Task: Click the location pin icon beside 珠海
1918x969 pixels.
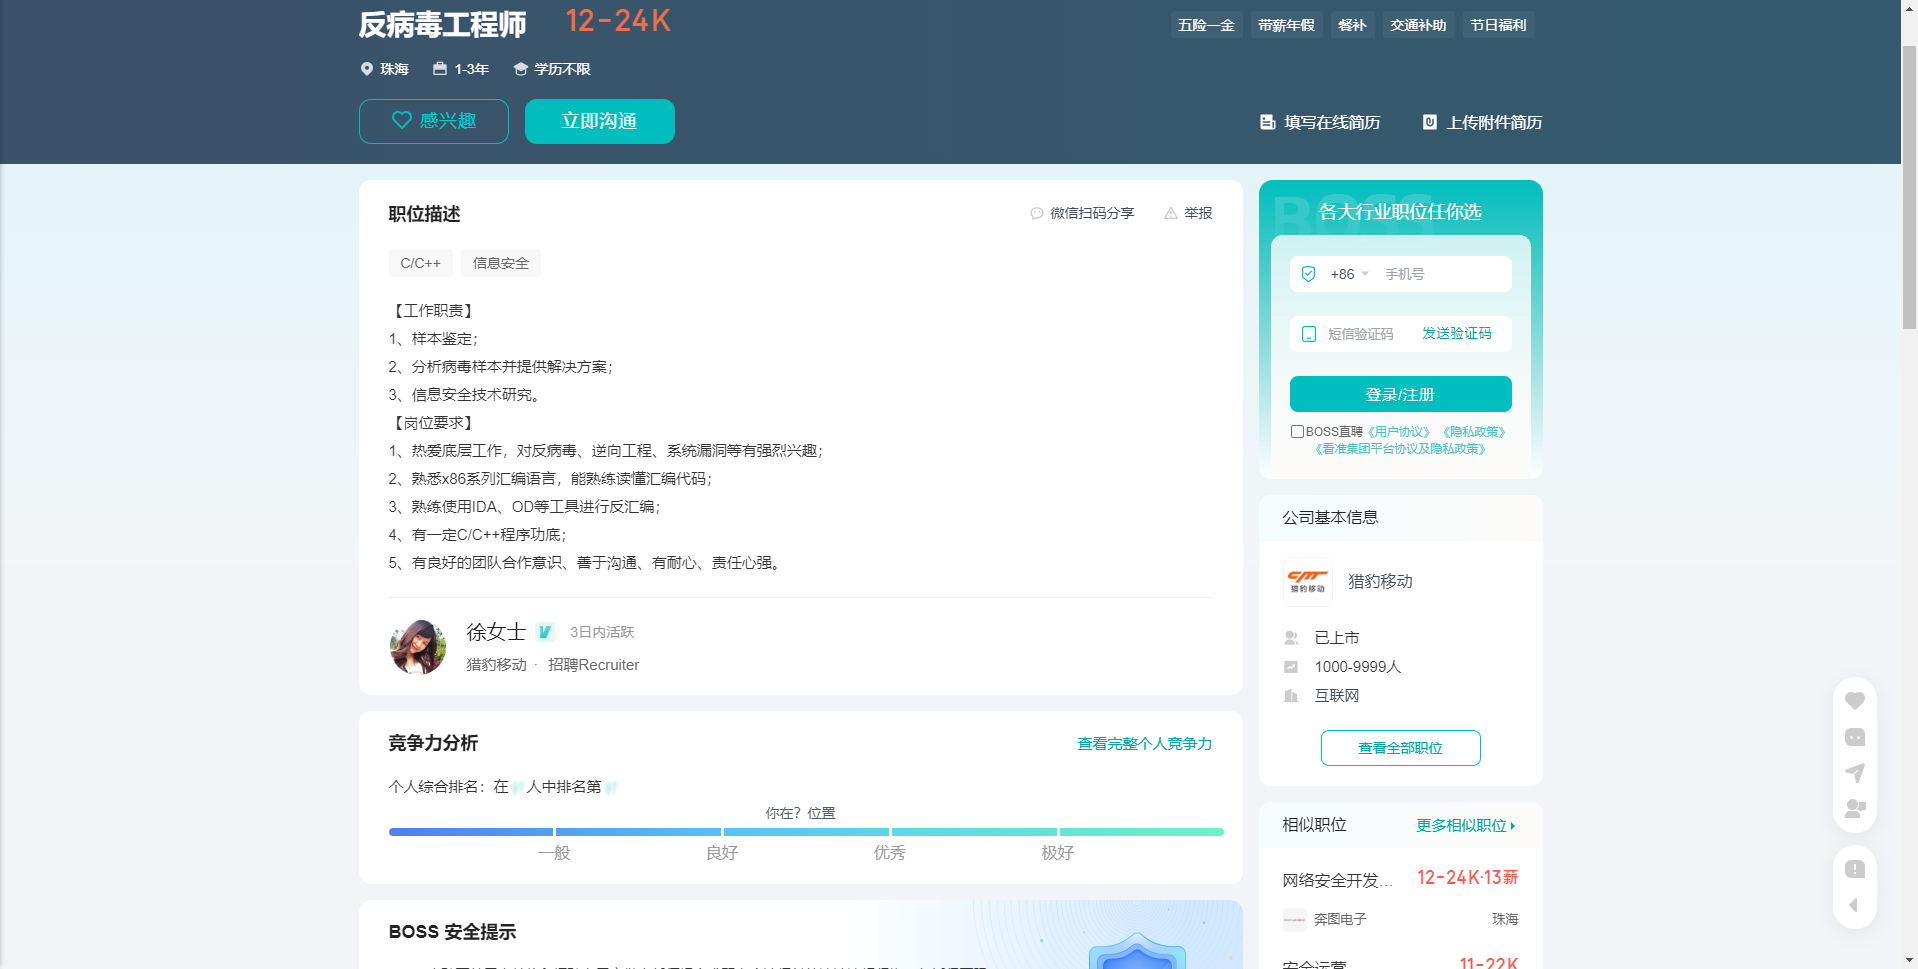Action: 366,69
